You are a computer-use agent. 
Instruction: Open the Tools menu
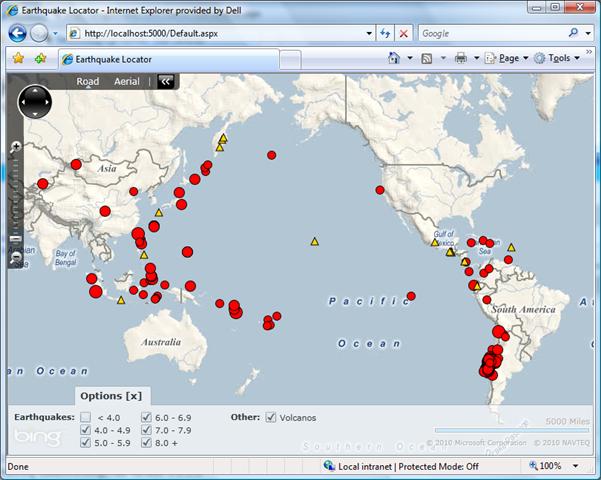pos(557,58)
